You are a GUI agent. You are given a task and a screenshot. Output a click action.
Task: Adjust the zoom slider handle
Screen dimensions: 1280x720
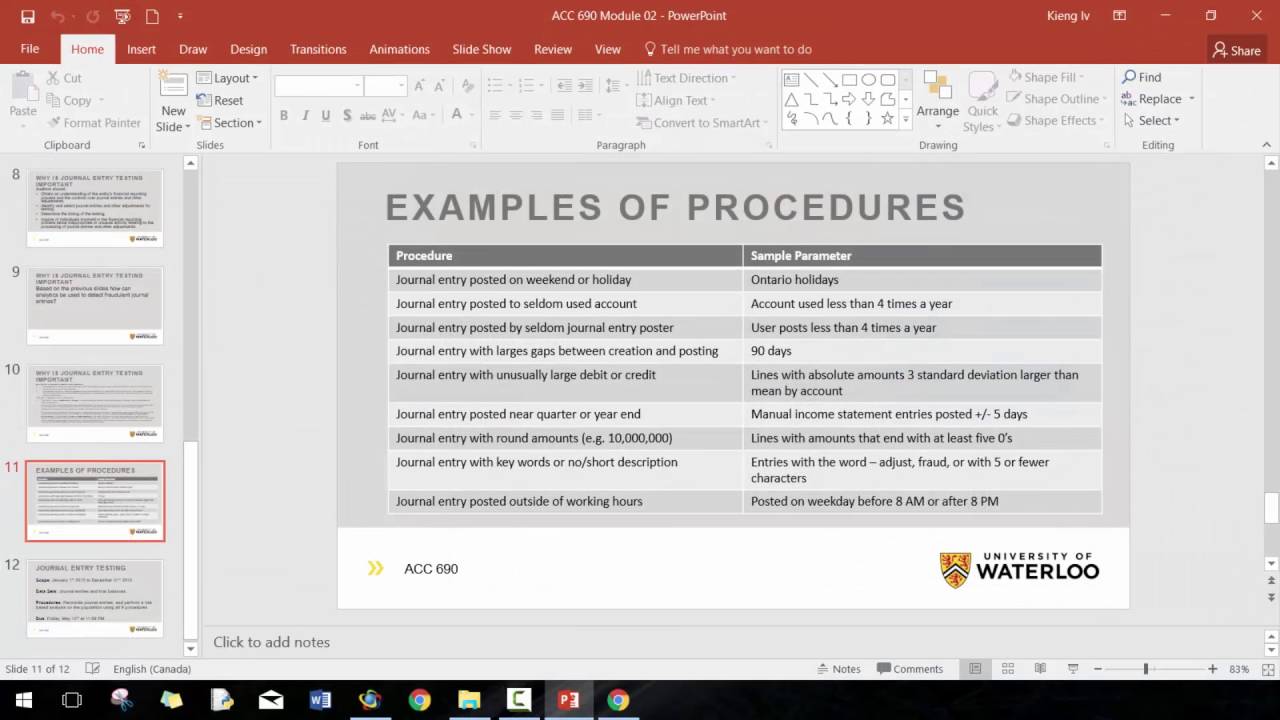tap(1146, 669)
